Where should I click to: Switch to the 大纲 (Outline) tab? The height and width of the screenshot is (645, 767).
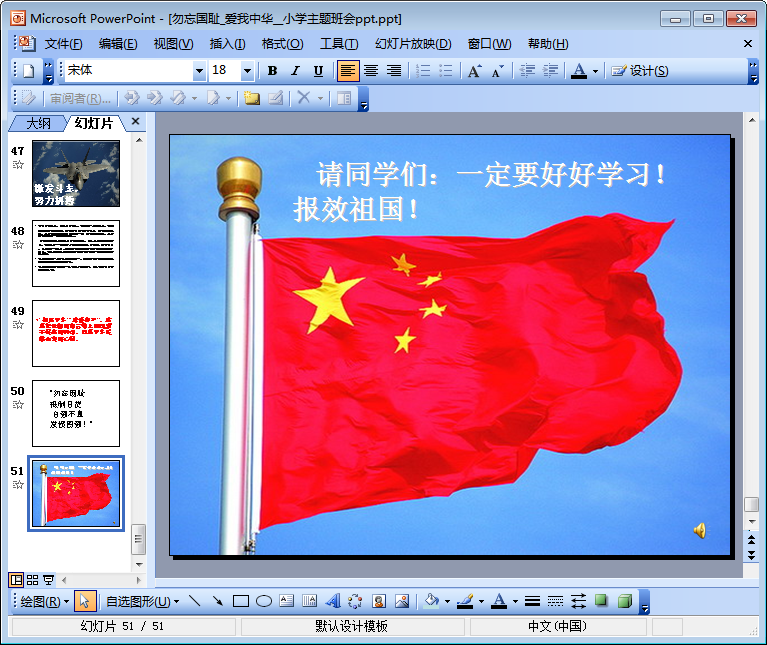(x=38, y=123)
